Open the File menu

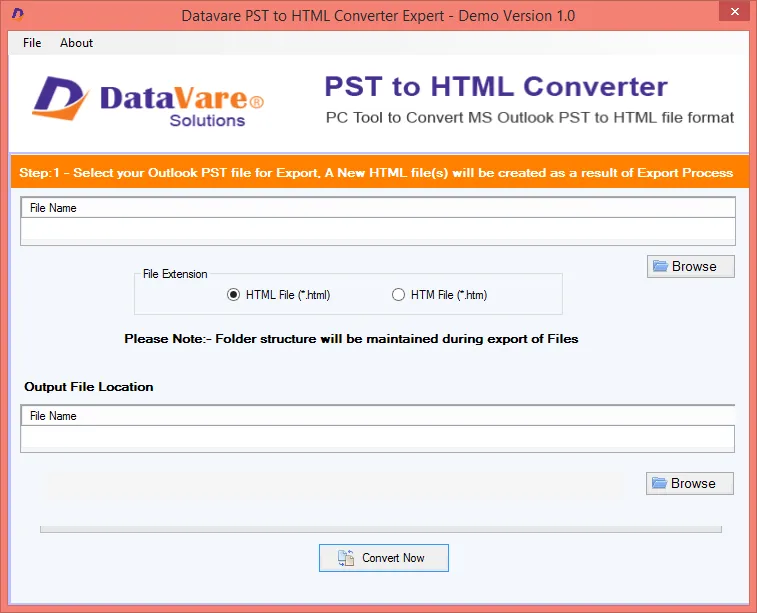(32, 43)
